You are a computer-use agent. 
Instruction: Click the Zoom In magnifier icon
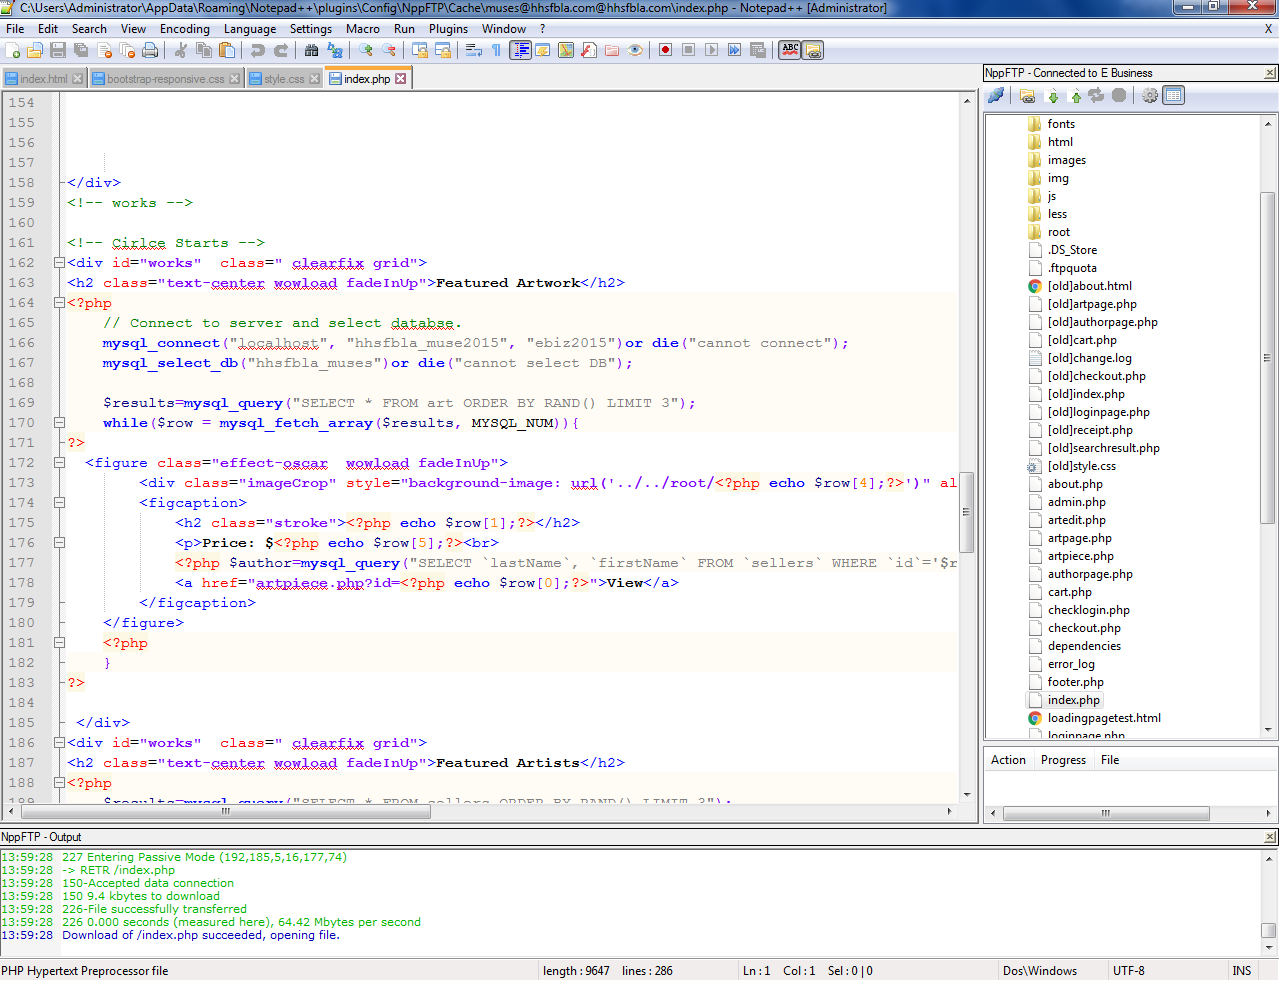click(366, 50)
